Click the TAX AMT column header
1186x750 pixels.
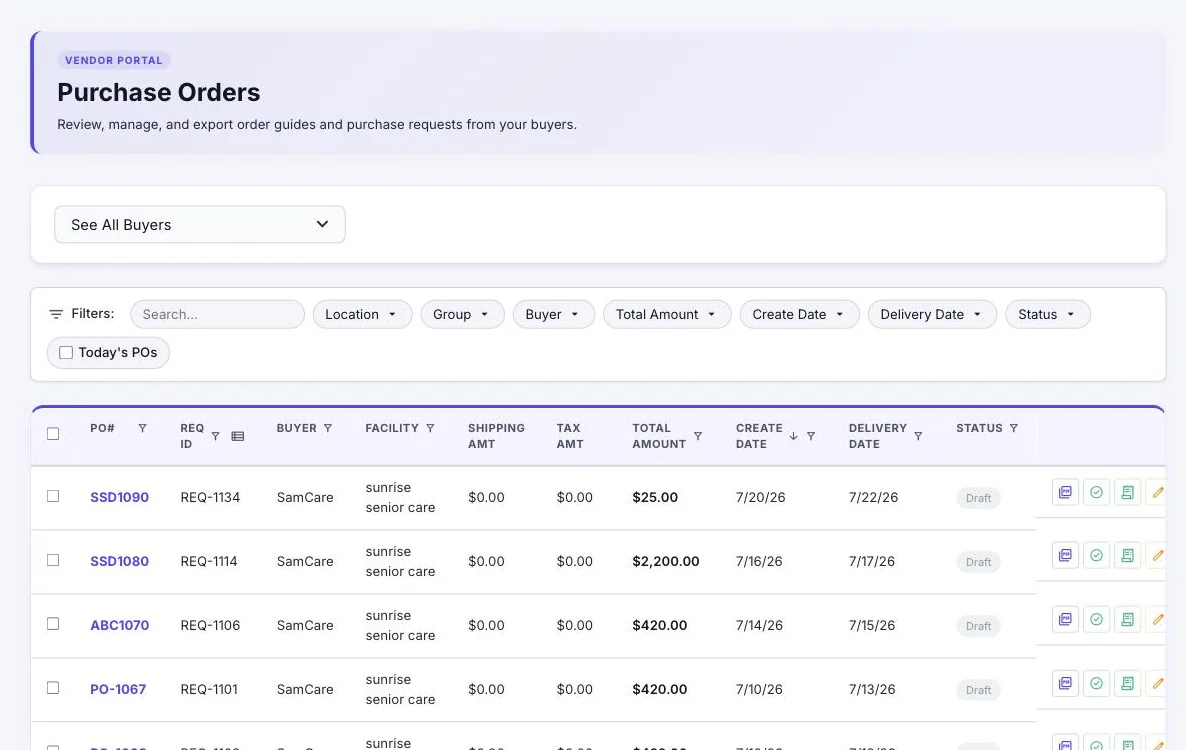570,435
